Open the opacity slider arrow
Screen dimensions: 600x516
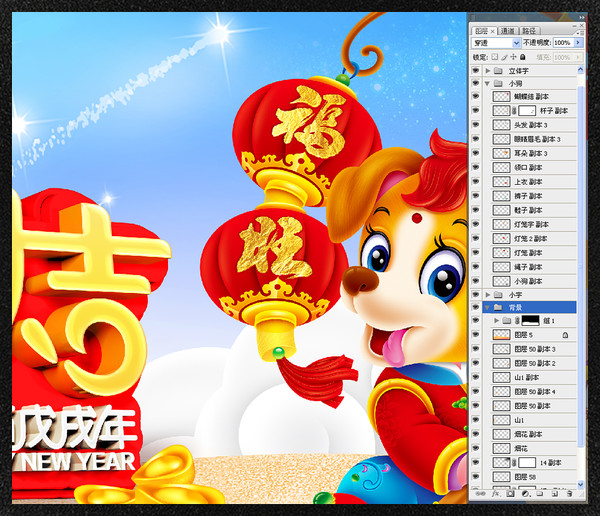point(578,42)
